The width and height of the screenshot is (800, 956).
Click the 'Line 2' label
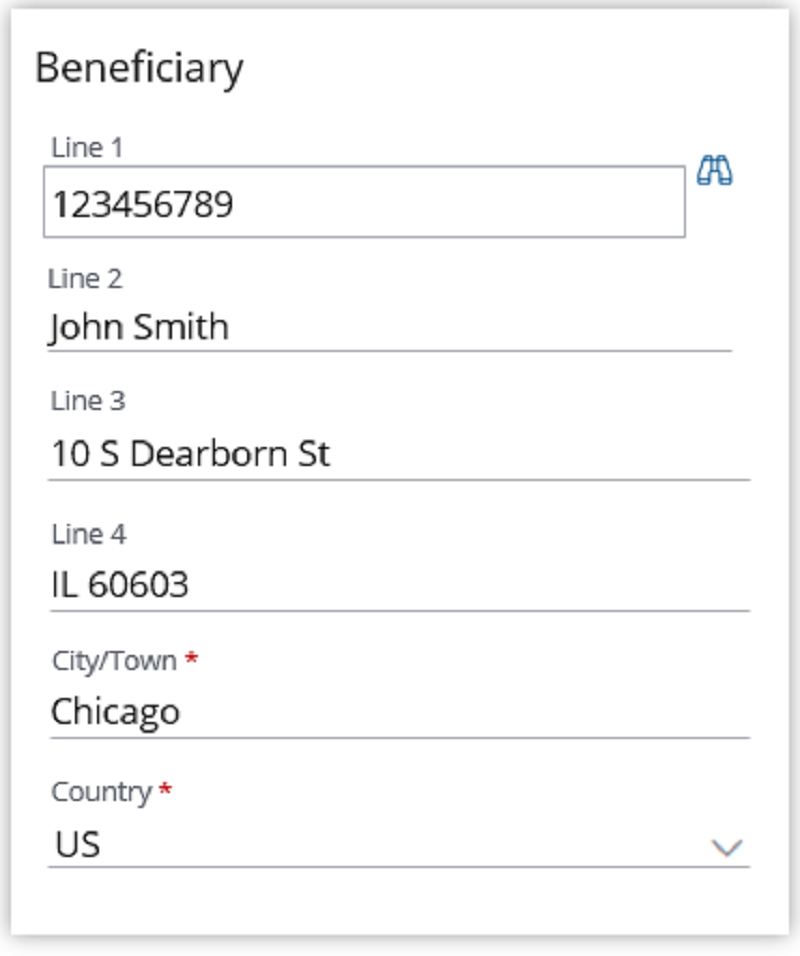(x=85, y=279)
